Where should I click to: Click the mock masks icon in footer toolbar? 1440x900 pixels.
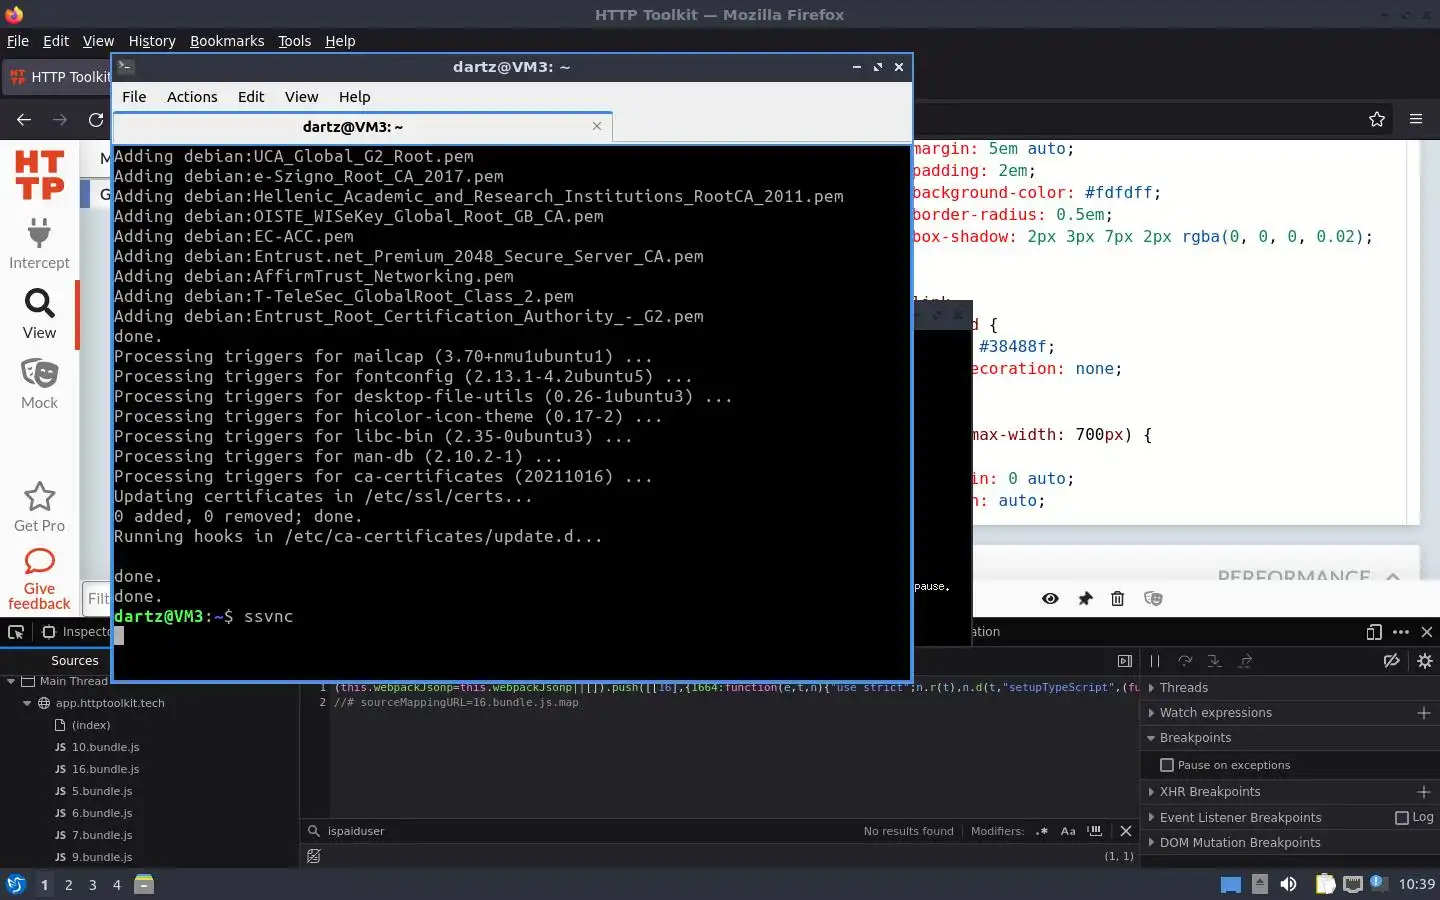1153,598
